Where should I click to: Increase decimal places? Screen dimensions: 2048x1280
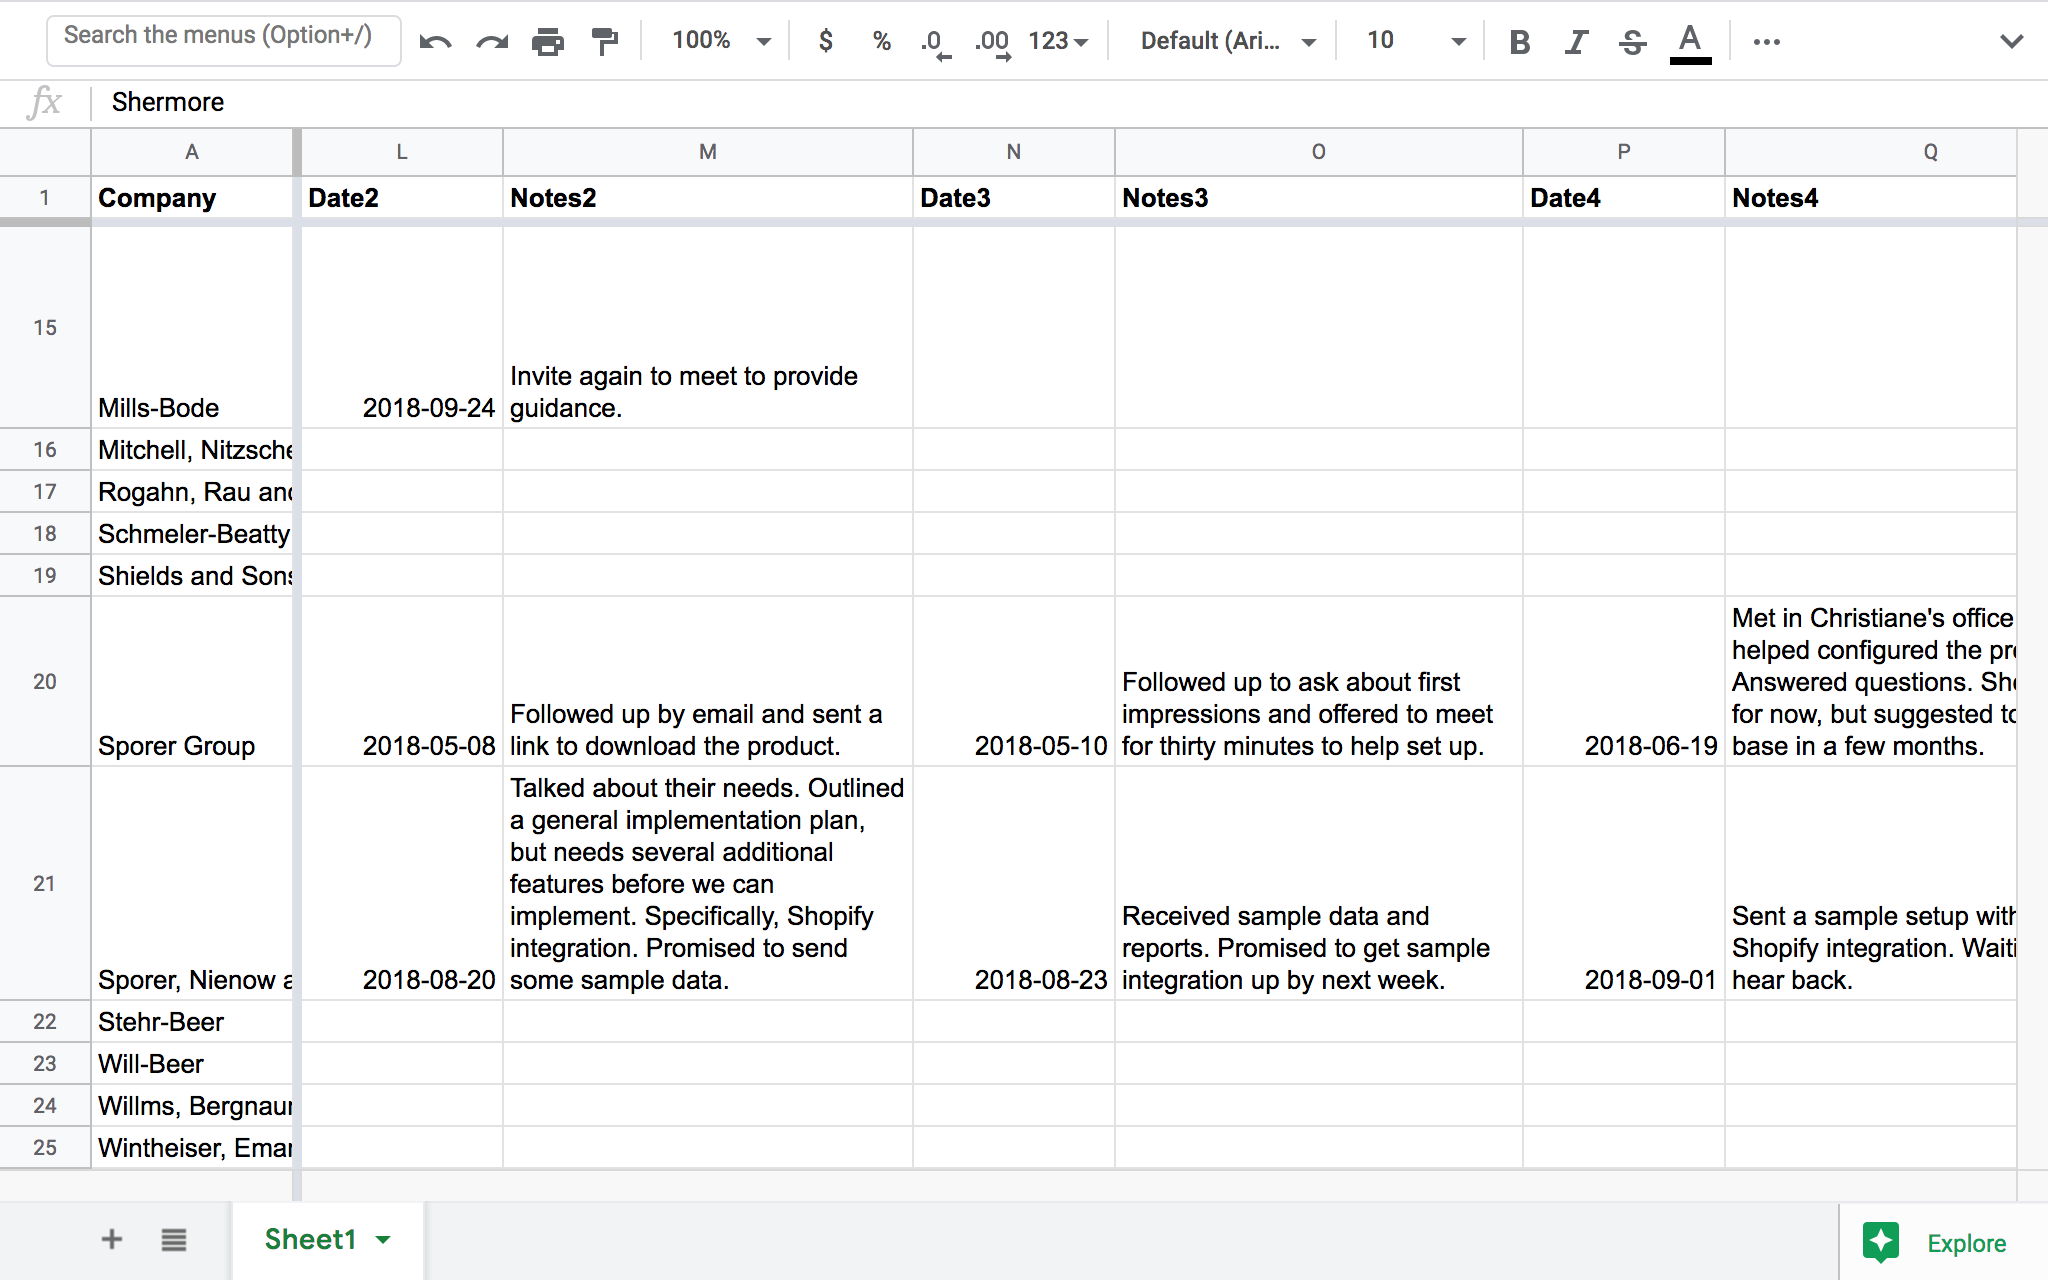pyautogui.click(x=991, y=40)
